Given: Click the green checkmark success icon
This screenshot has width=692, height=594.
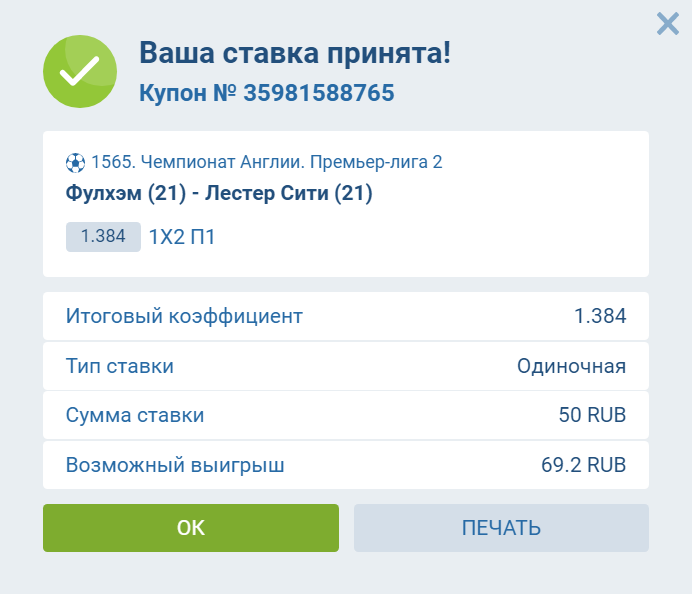Looking at the screenshot, I should click(80, 71).
